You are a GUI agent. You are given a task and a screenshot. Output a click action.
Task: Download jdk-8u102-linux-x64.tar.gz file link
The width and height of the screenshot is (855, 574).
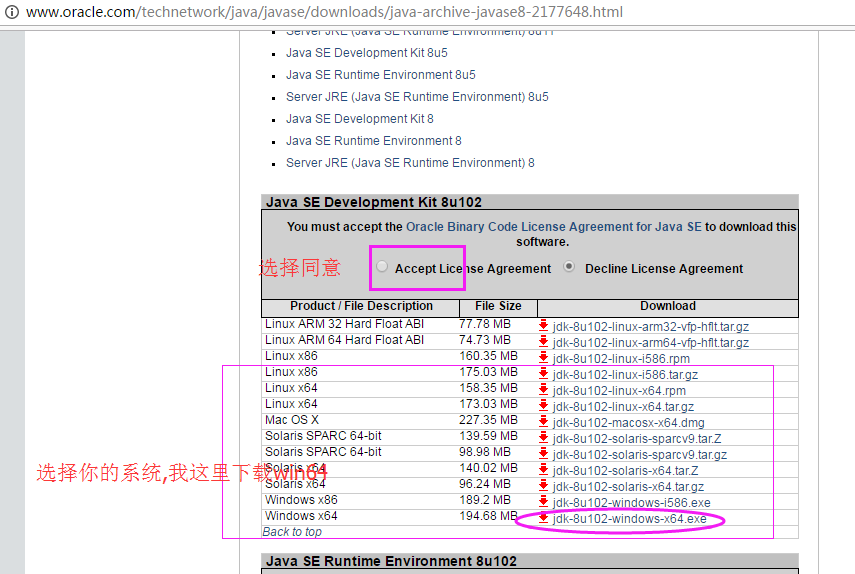pyautogui.click(x=623, y=407)
